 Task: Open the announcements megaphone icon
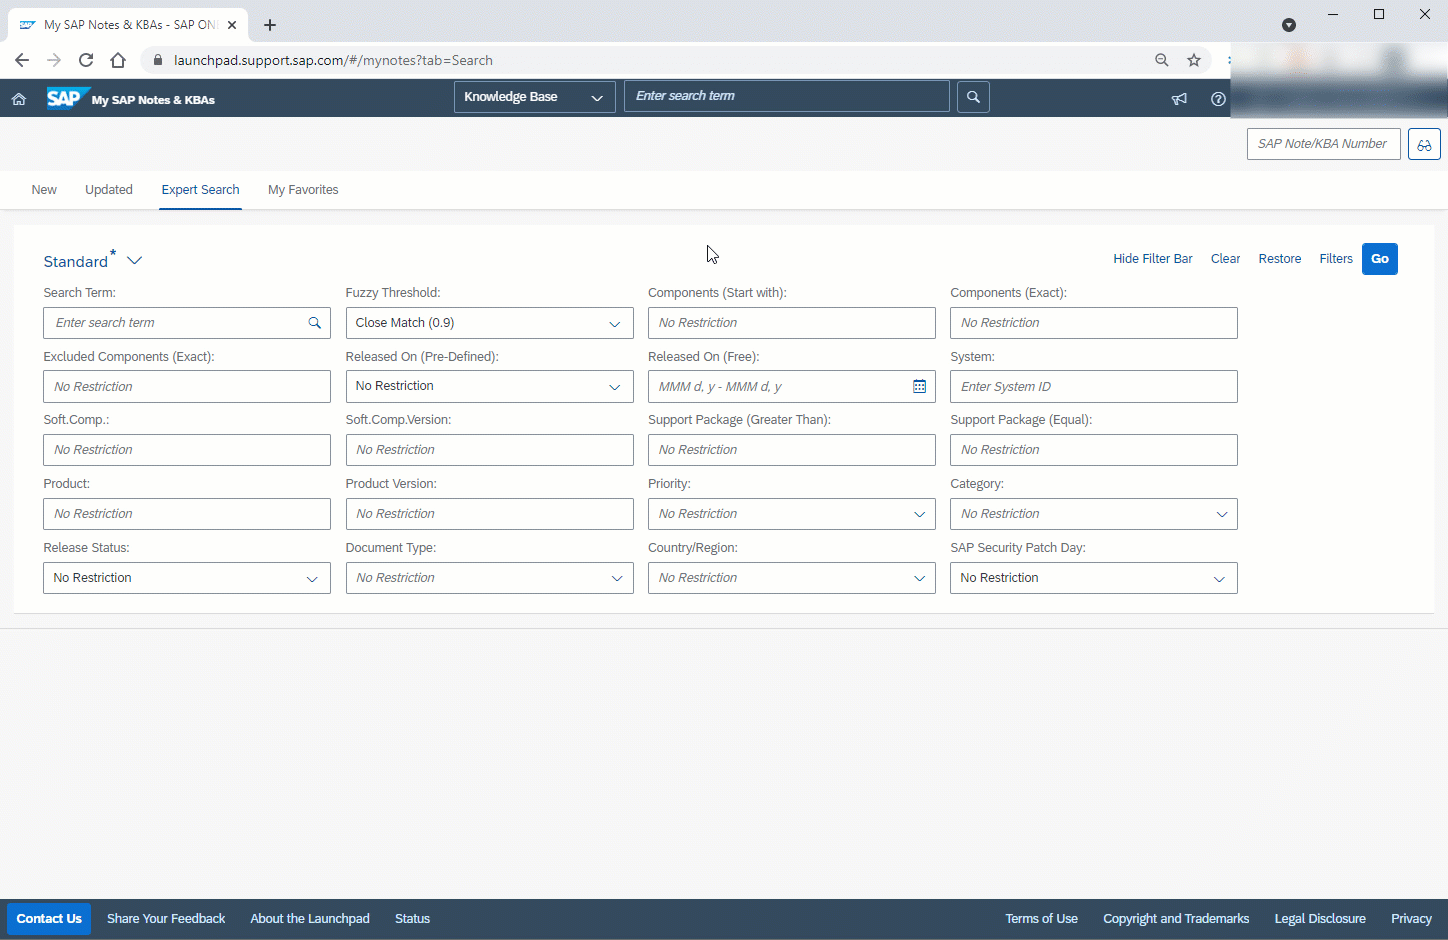click(x=1179, y=99)
